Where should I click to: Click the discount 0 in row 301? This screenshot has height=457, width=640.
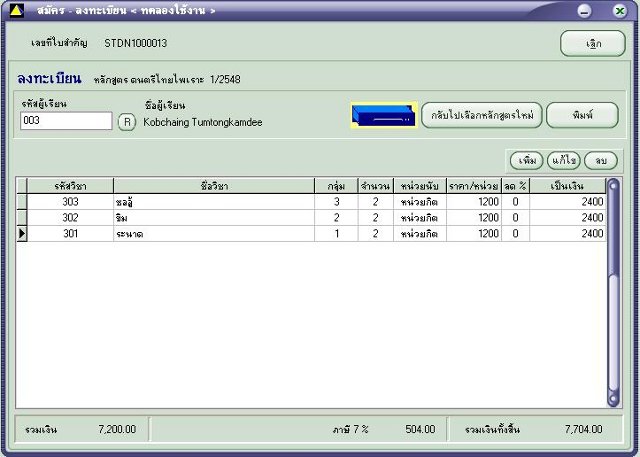(516, 234)
